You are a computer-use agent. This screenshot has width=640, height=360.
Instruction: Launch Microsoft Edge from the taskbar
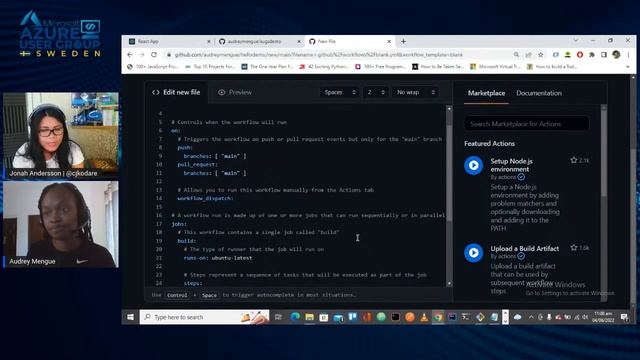295,317
